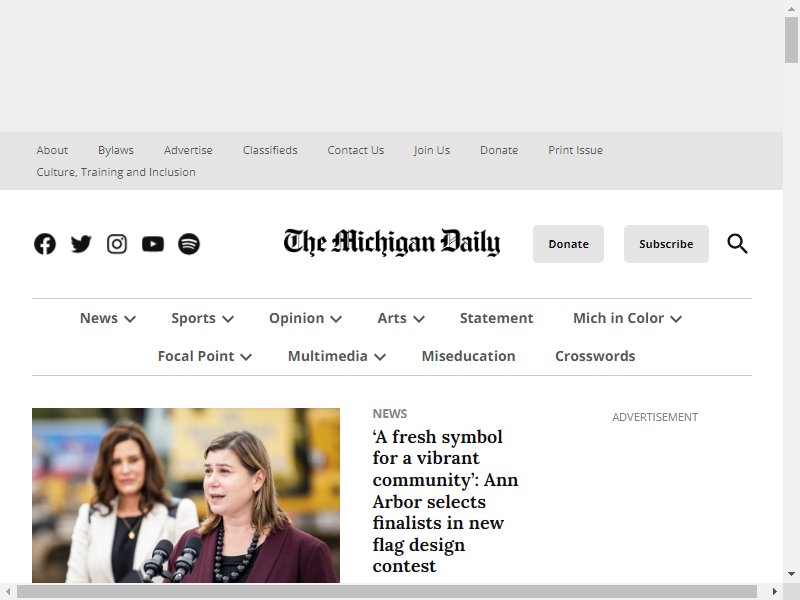Click the Donate button near the logo
800x600 pixels.
click(568, 244)
